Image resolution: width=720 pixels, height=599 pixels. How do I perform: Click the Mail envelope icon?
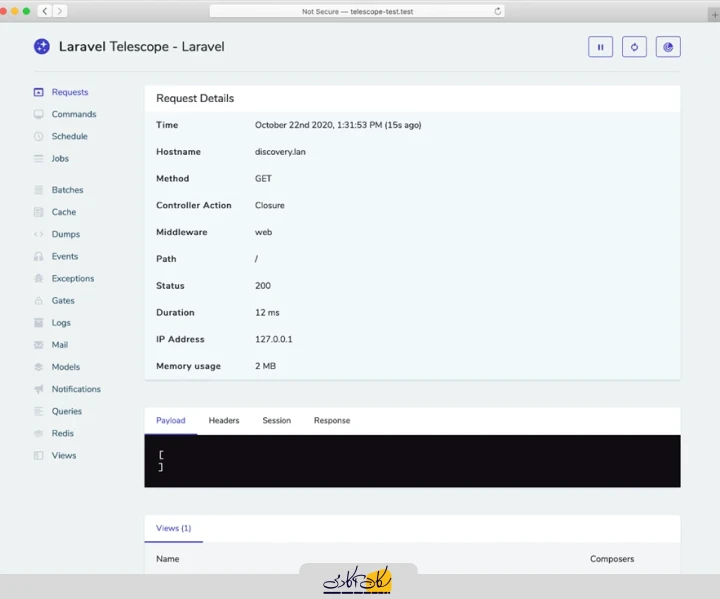pos(39,345)
